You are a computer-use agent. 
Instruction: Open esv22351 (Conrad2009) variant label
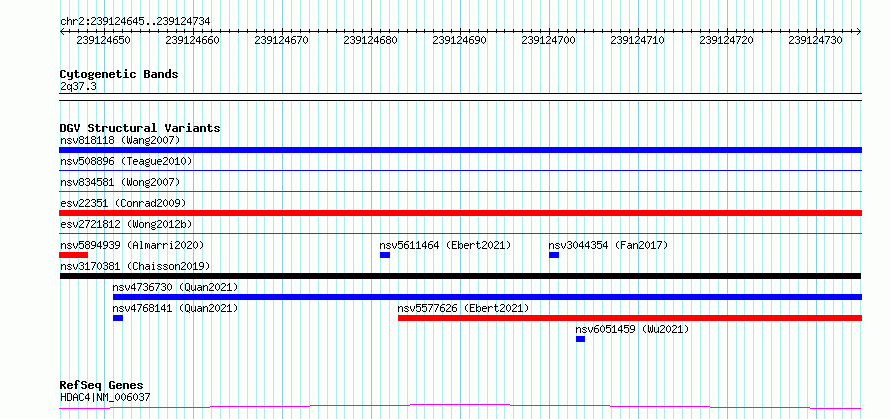pos(123,203)
